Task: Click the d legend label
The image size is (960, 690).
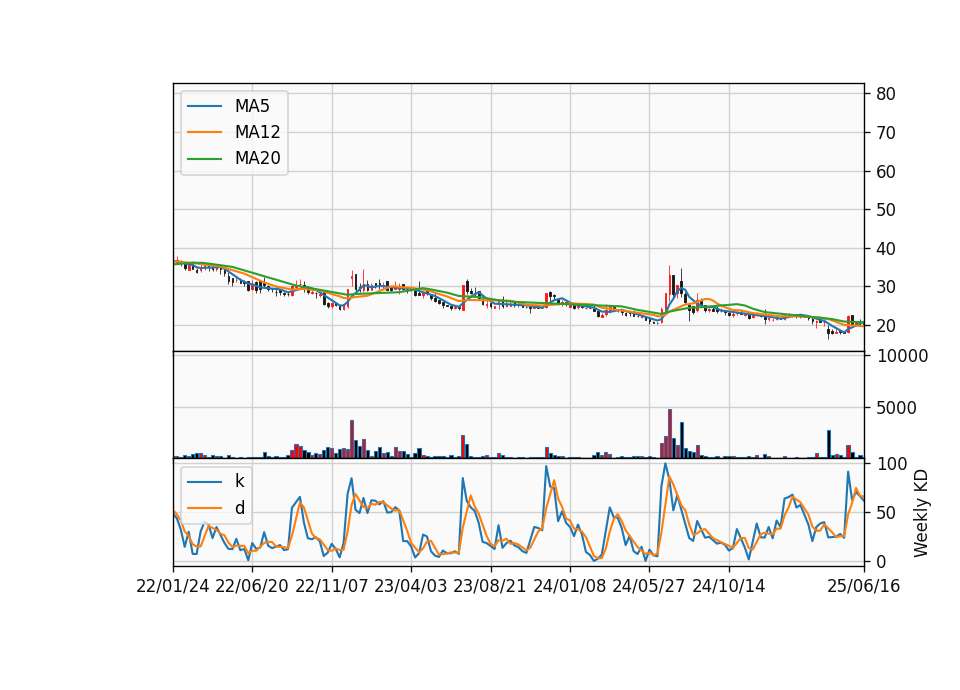Action: tap(239, 508)
